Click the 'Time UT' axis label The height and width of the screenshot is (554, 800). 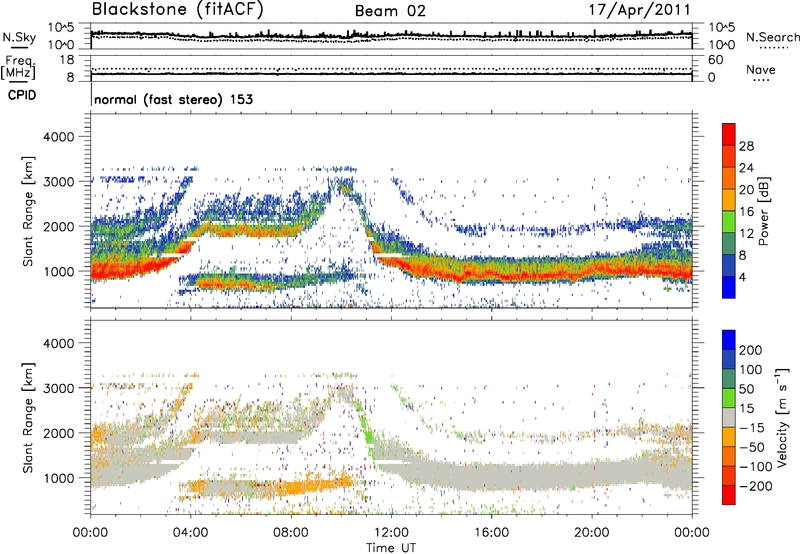coord(391,548)
